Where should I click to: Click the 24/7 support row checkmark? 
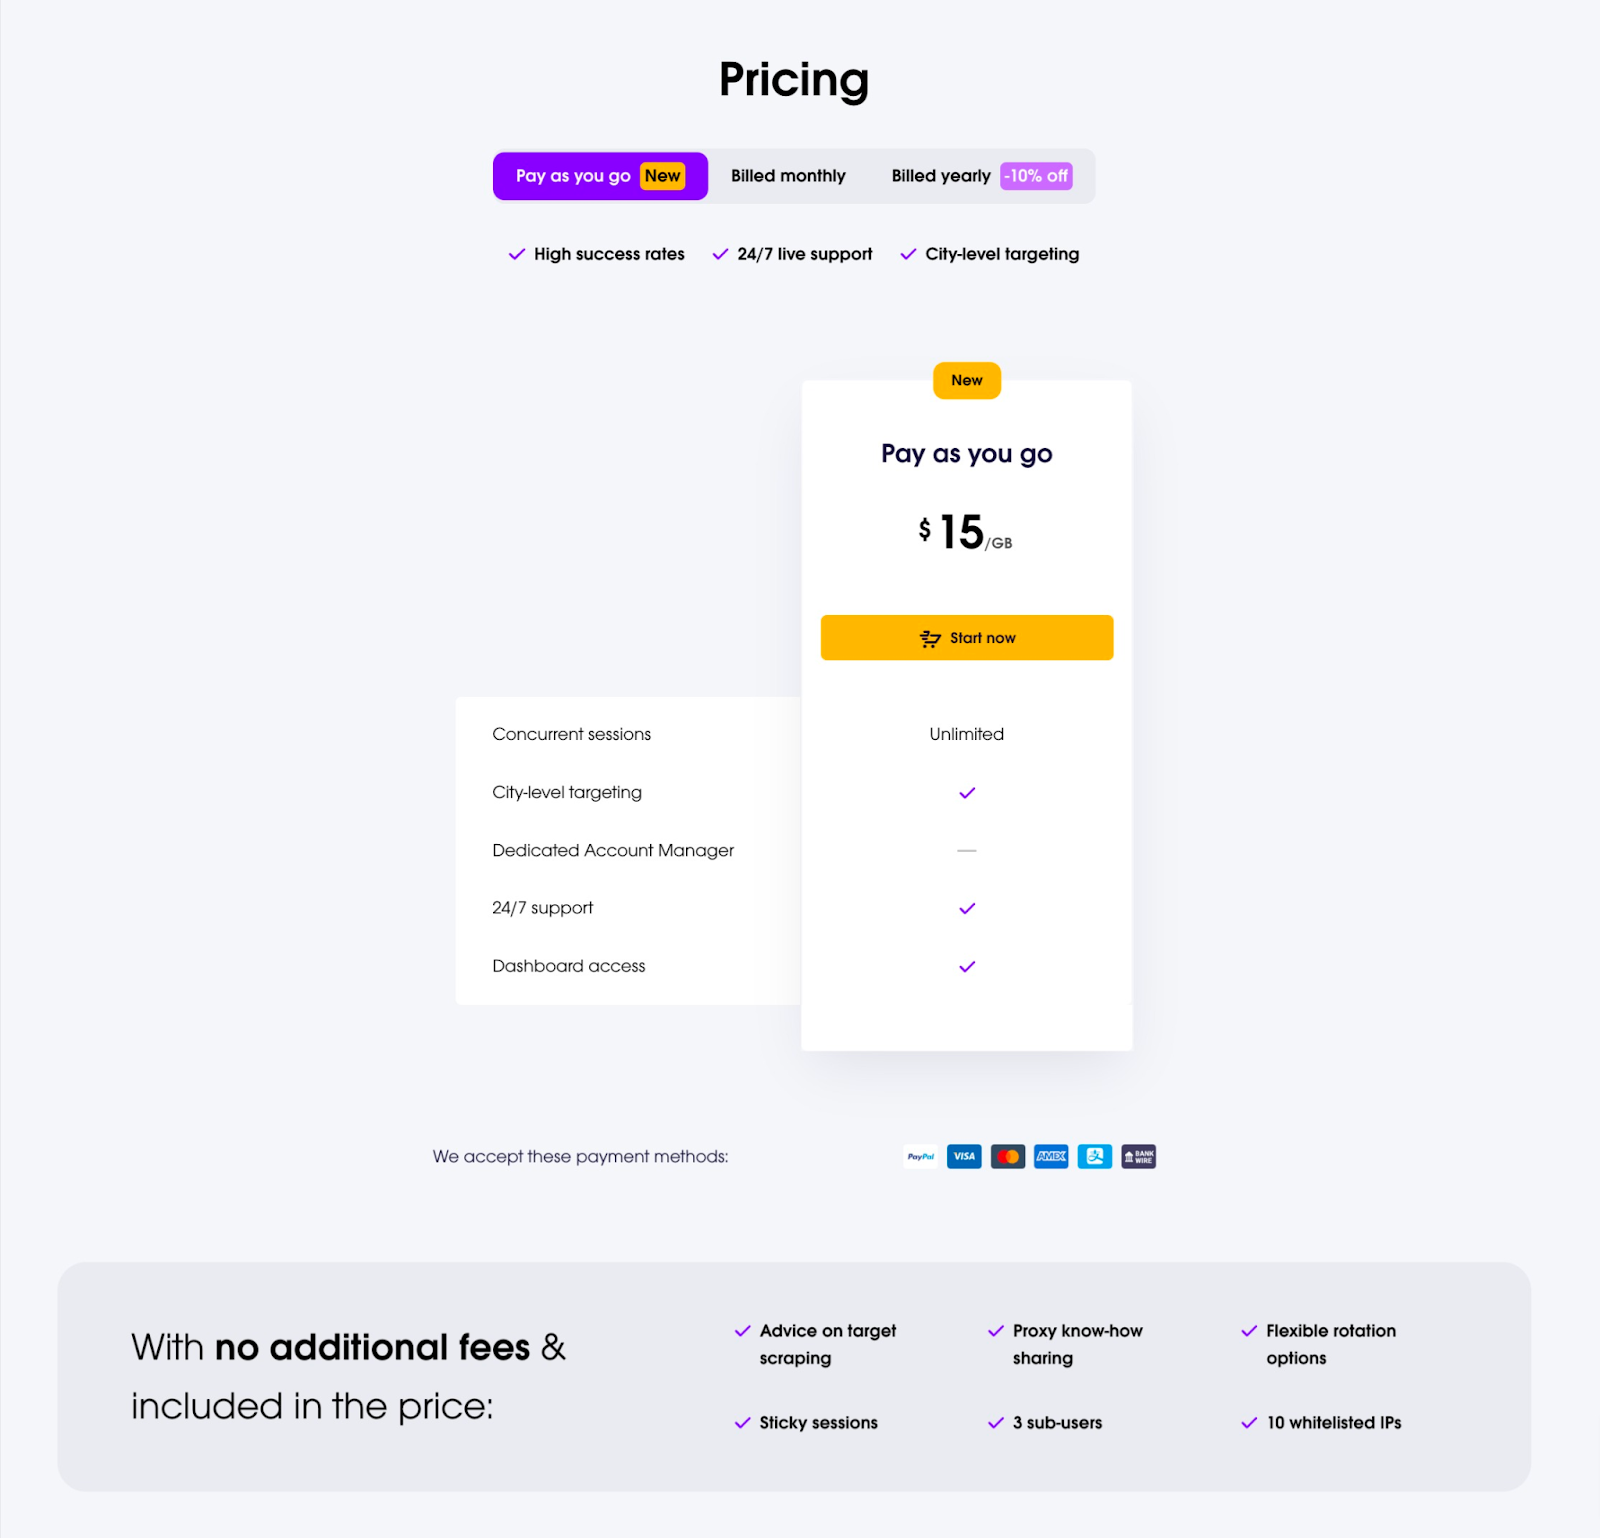coord(967,909)
